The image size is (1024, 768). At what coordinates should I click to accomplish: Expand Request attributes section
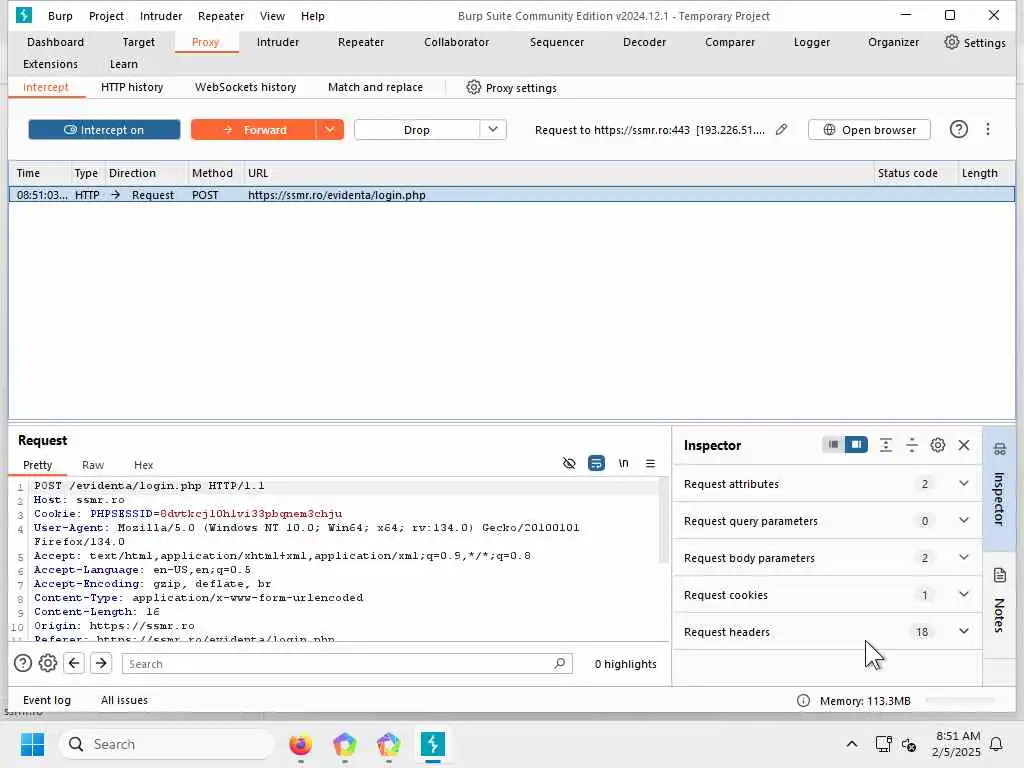[x=963, y=484]
